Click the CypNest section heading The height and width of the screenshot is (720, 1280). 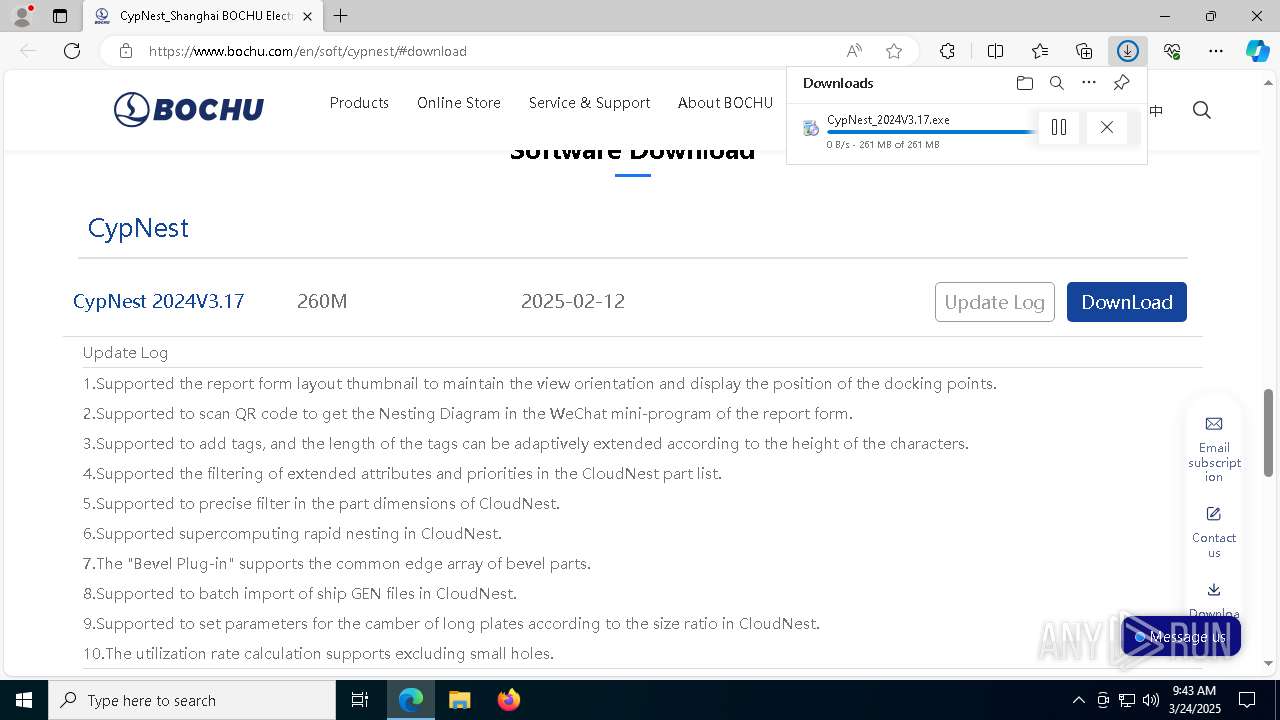pos(138,228)
